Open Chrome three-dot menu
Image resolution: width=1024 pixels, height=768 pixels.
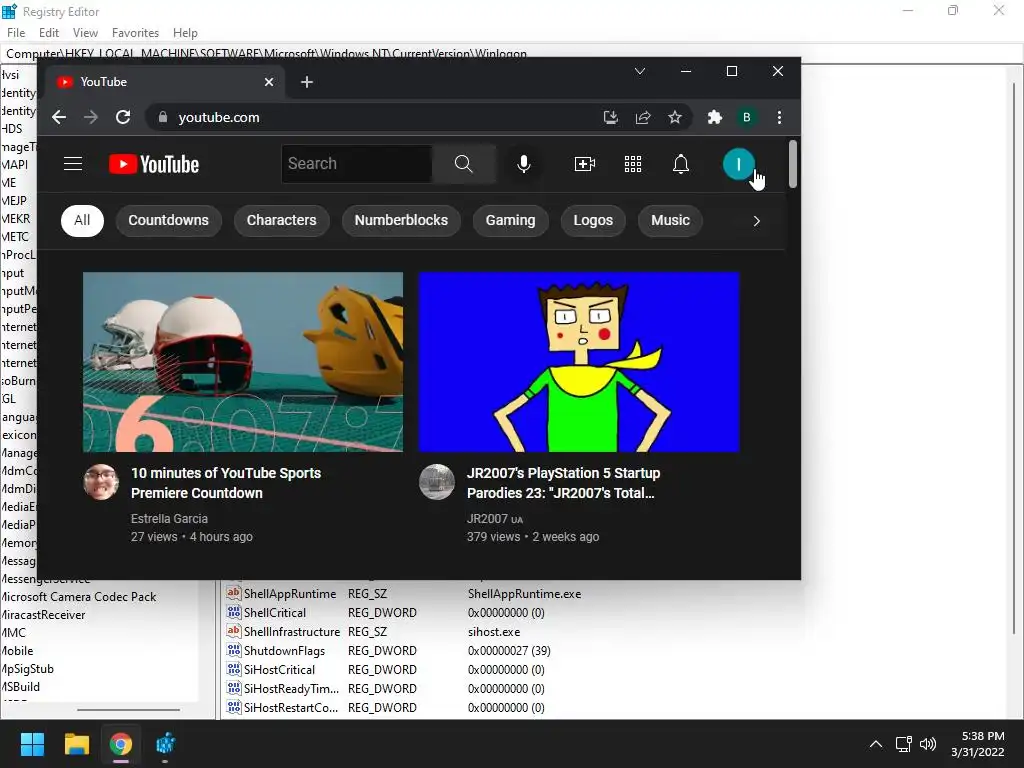point(779,117)
